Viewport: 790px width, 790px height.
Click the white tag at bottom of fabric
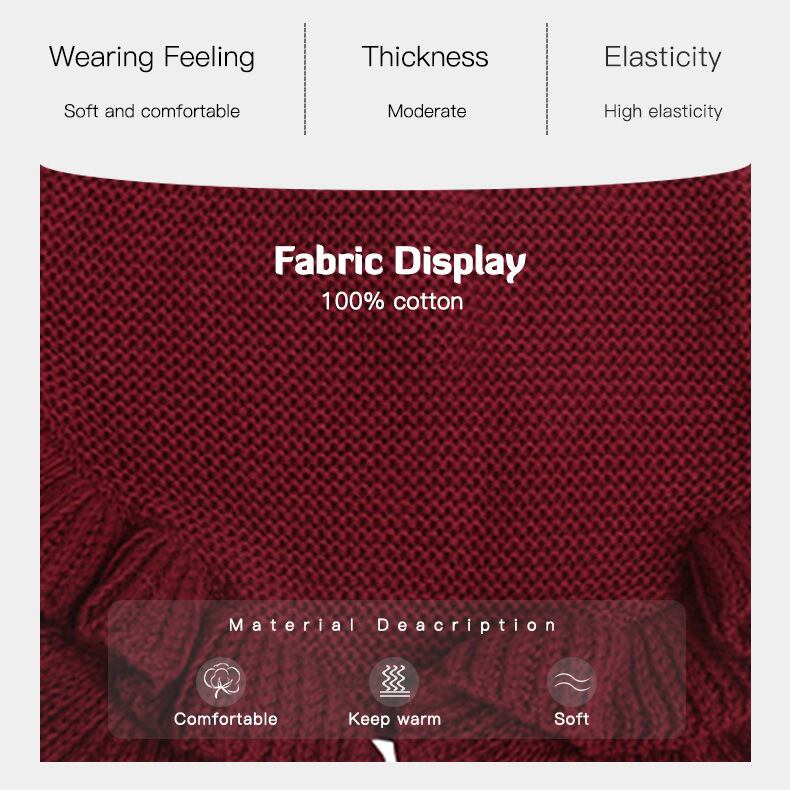tap(385, 751)
